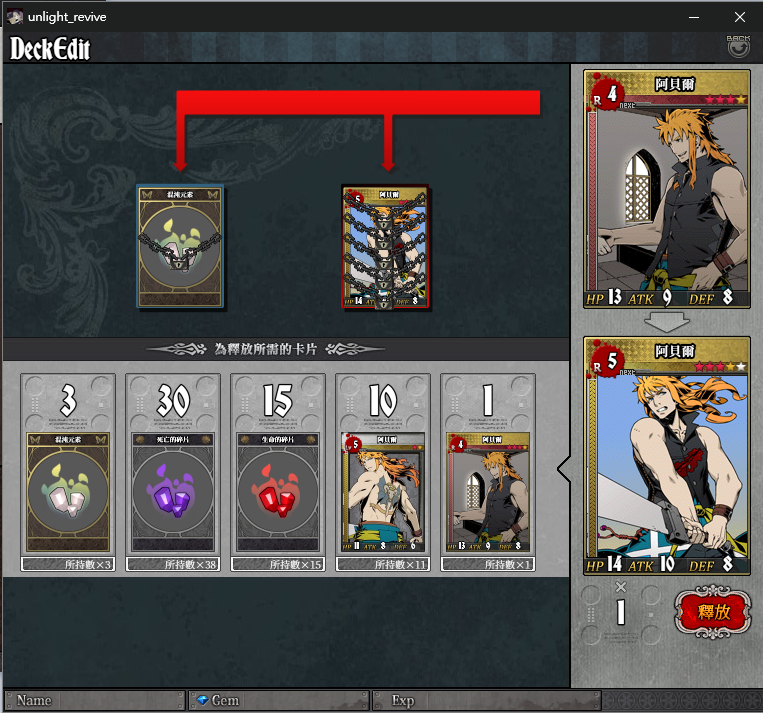This screenshot has width=763, height=713.
Task: Click the BACK return icon
Action: tap(738, 46)
